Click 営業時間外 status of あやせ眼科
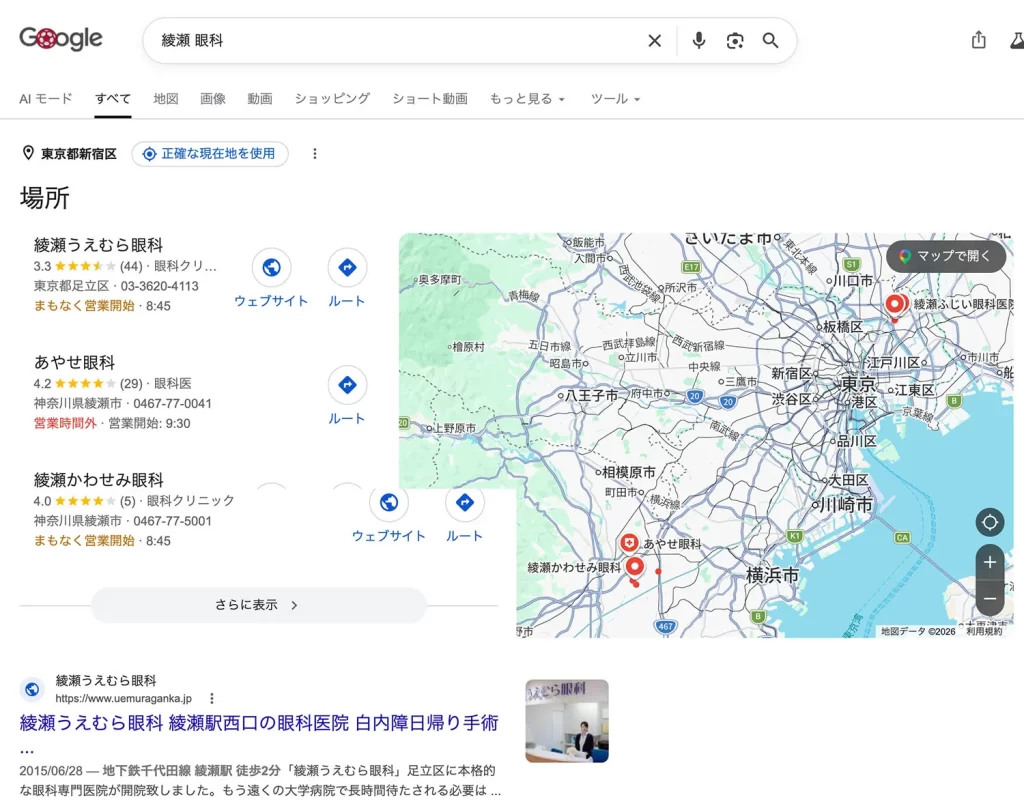 click(65, 423)
